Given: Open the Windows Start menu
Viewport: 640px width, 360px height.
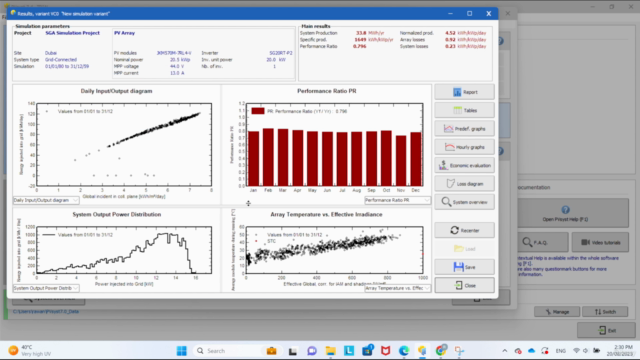Looking at the screenshot, I should [182, 351].
